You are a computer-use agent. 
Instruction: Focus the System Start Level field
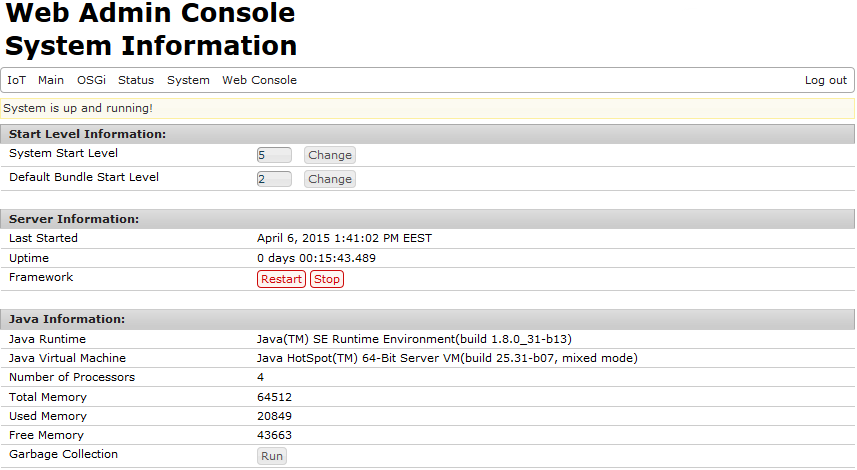[274, 155]
